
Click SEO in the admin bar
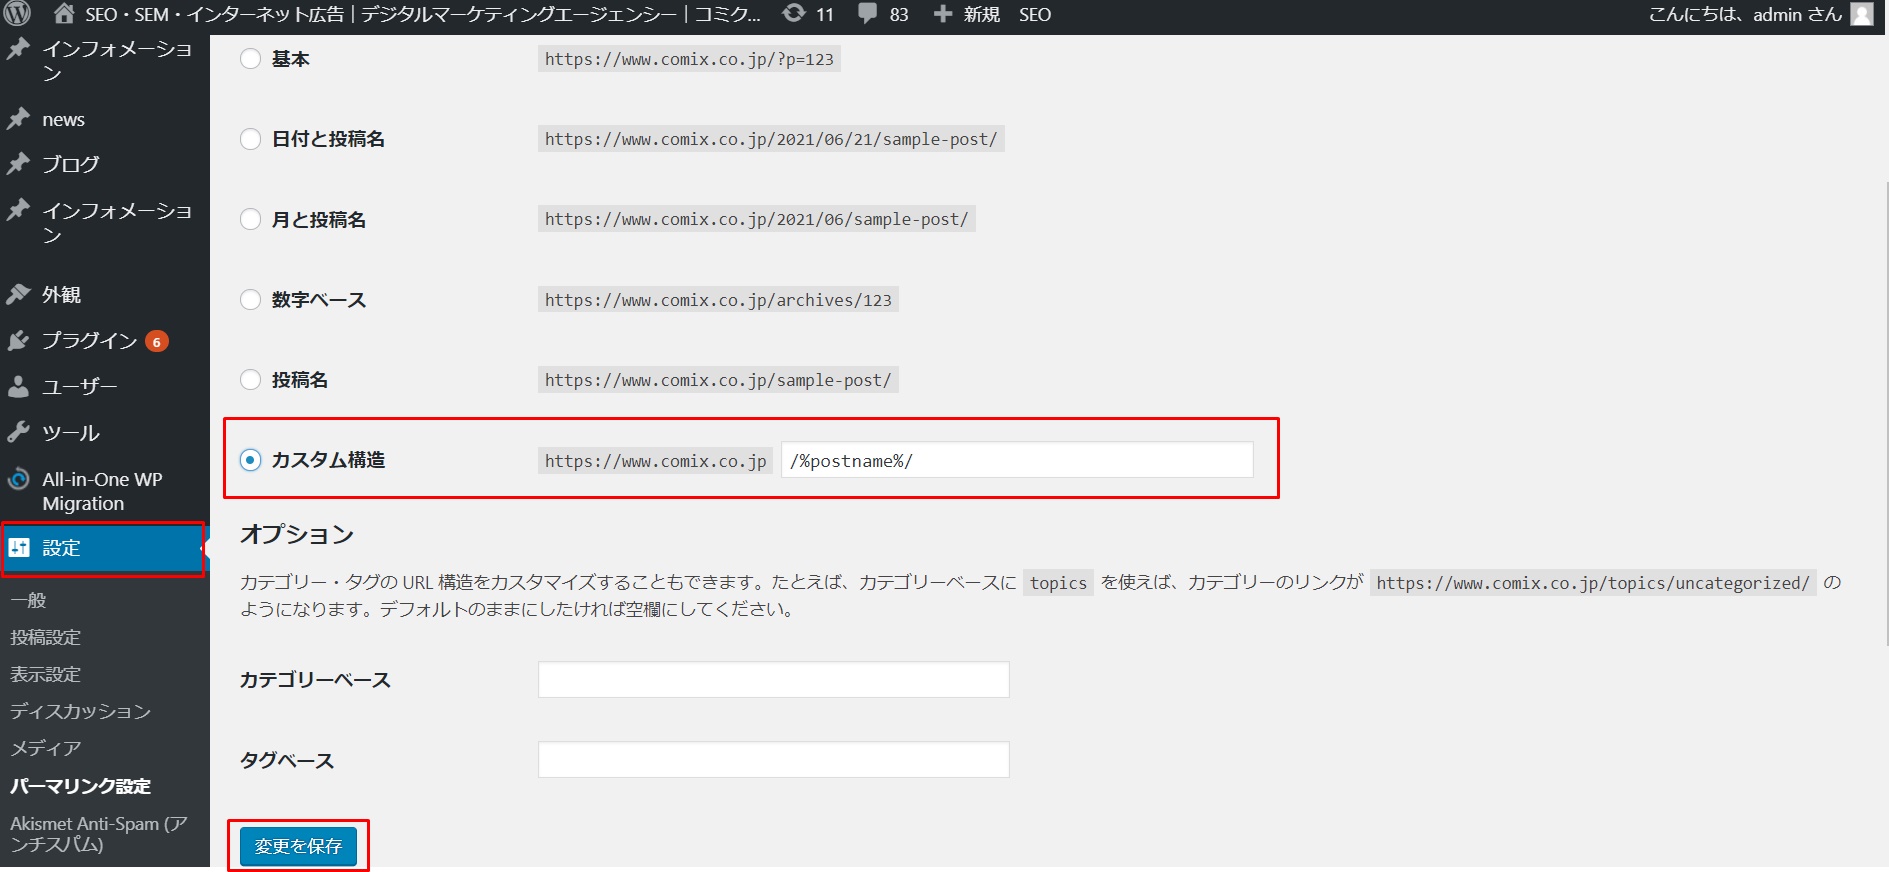[1035, 14]
